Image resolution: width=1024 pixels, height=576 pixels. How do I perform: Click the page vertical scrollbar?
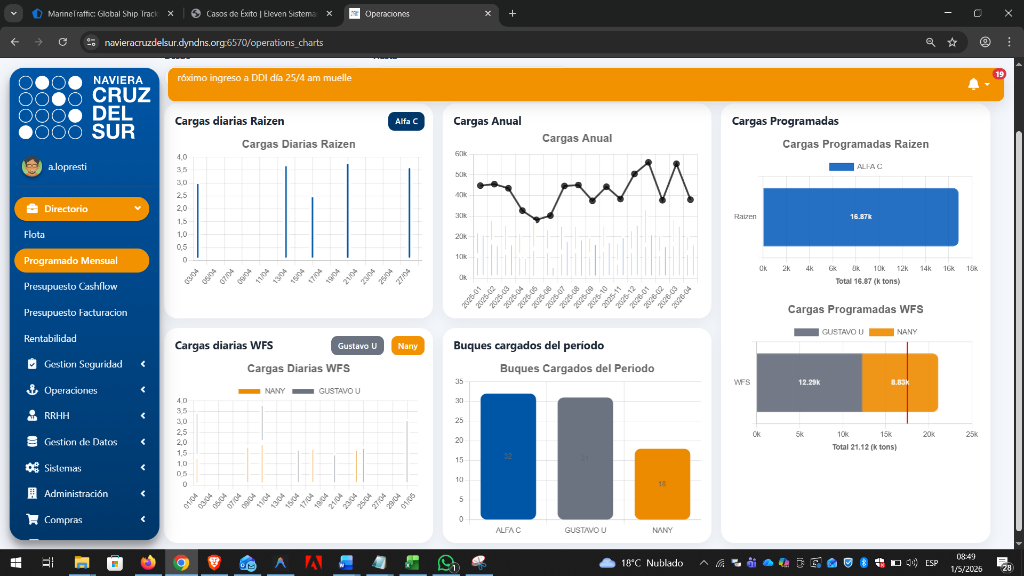point(1019,330)
